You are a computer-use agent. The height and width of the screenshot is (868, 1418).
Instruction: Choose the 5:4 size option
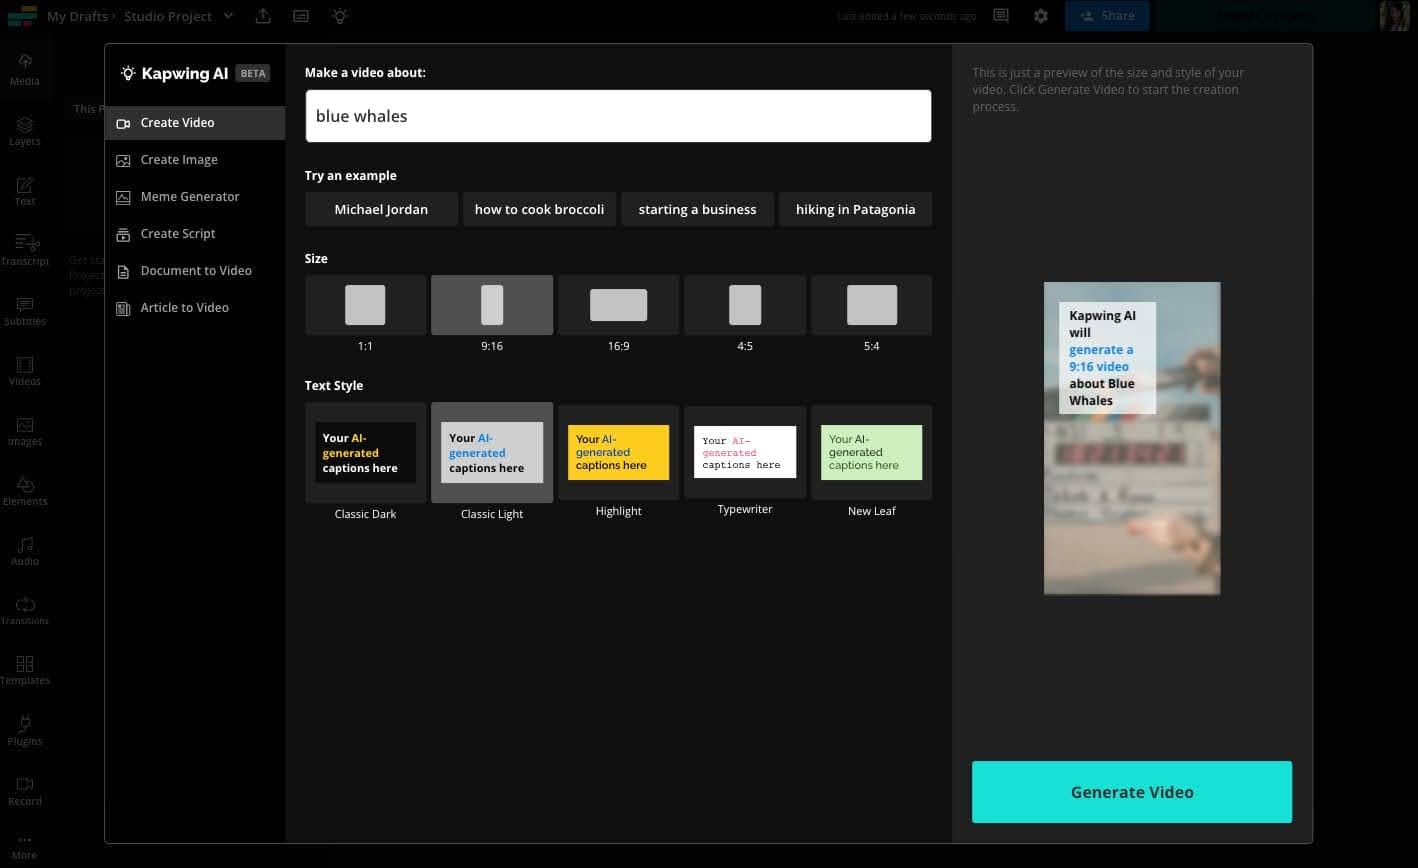(871, 305)
